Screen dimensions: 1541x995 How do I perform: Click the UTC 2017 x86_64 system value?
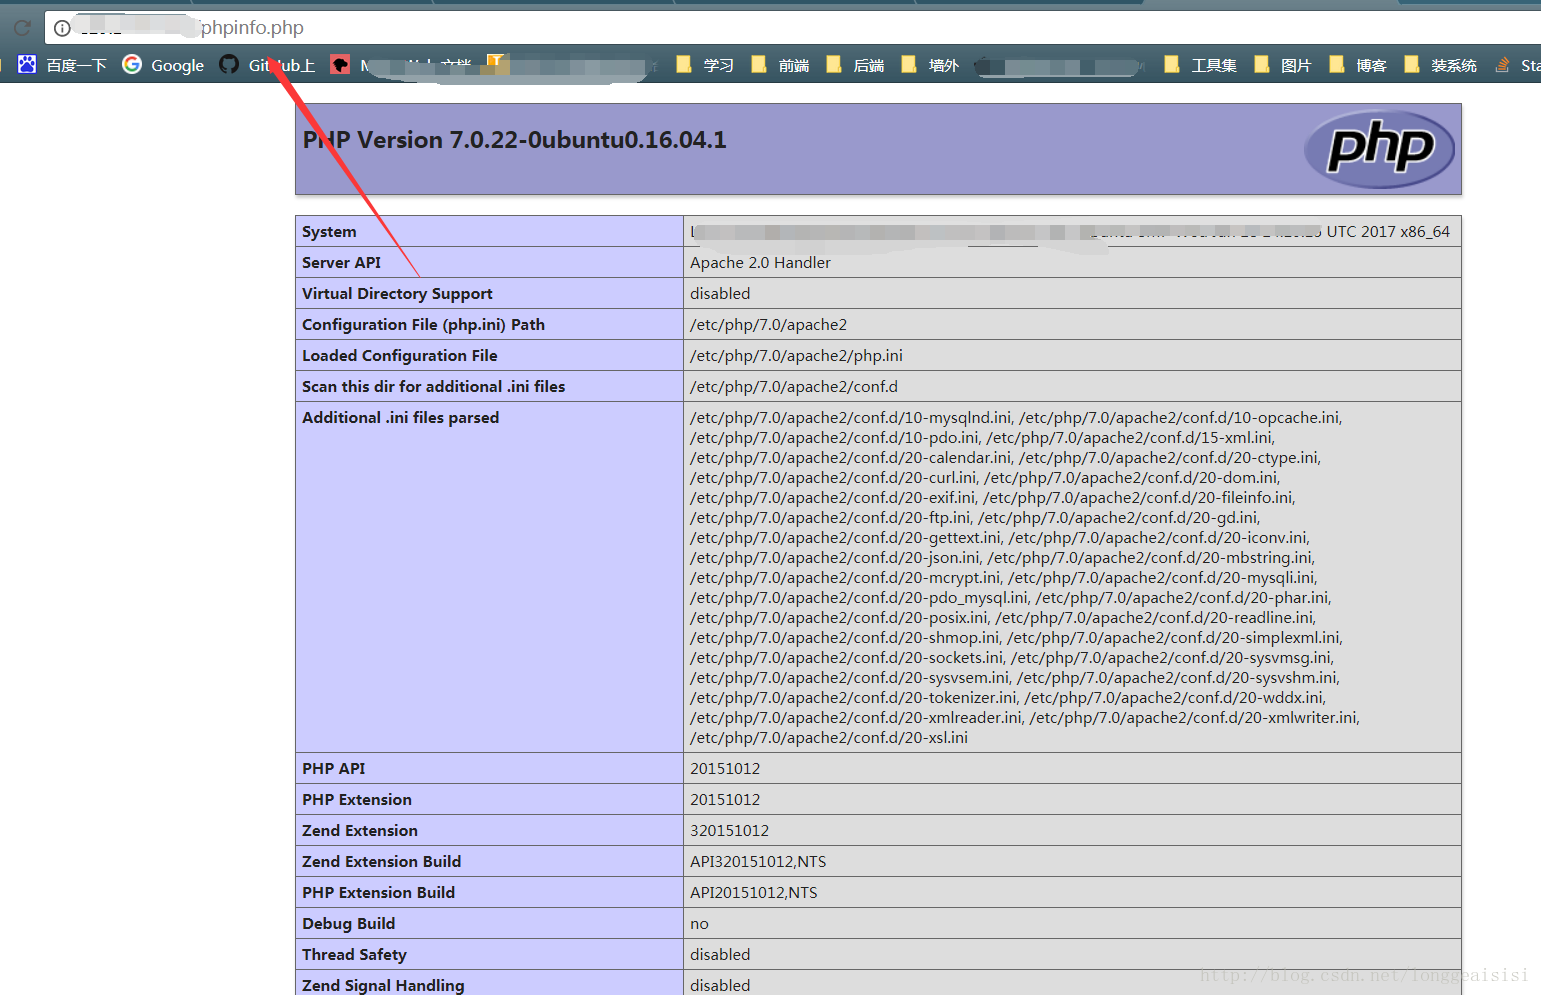pyautogui.click(x=1388, y=231)
